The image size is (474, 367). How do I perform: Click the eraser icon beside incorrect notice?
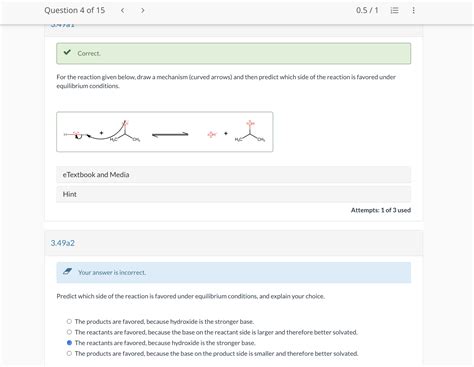pyautogui.click(x=67, y=272)
